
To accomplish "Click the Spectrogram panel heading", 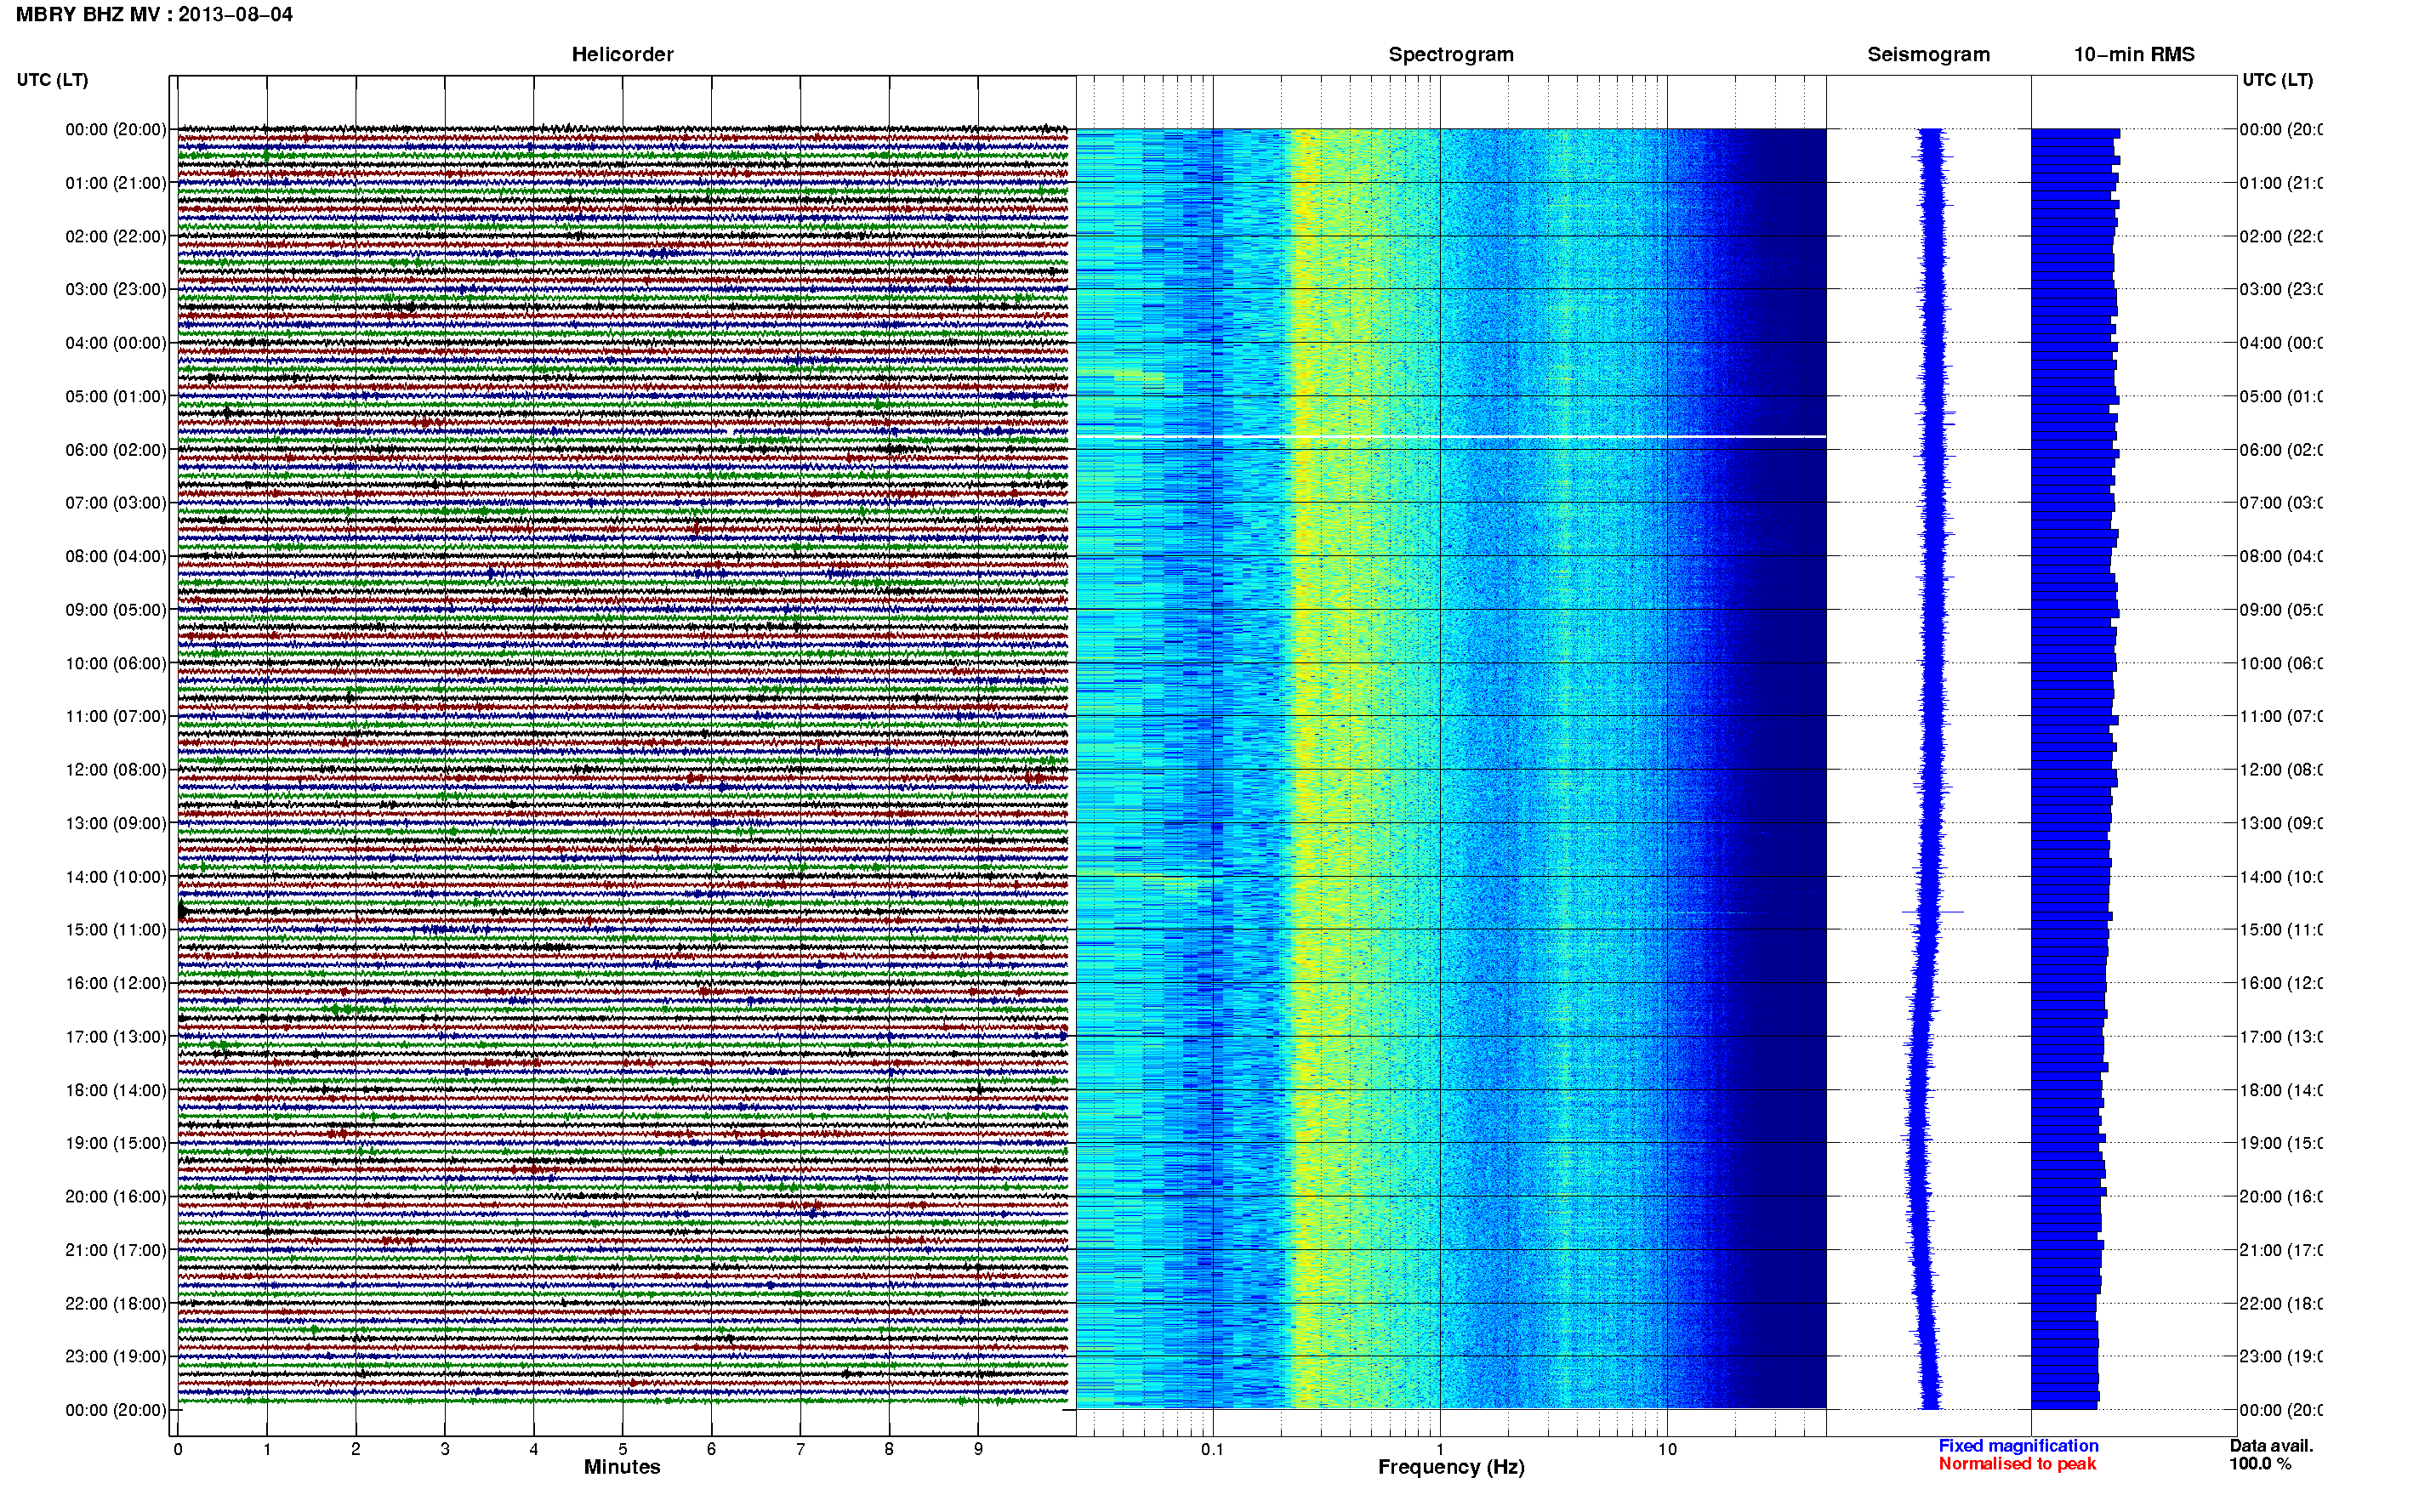I will [x=1451, y=54].
